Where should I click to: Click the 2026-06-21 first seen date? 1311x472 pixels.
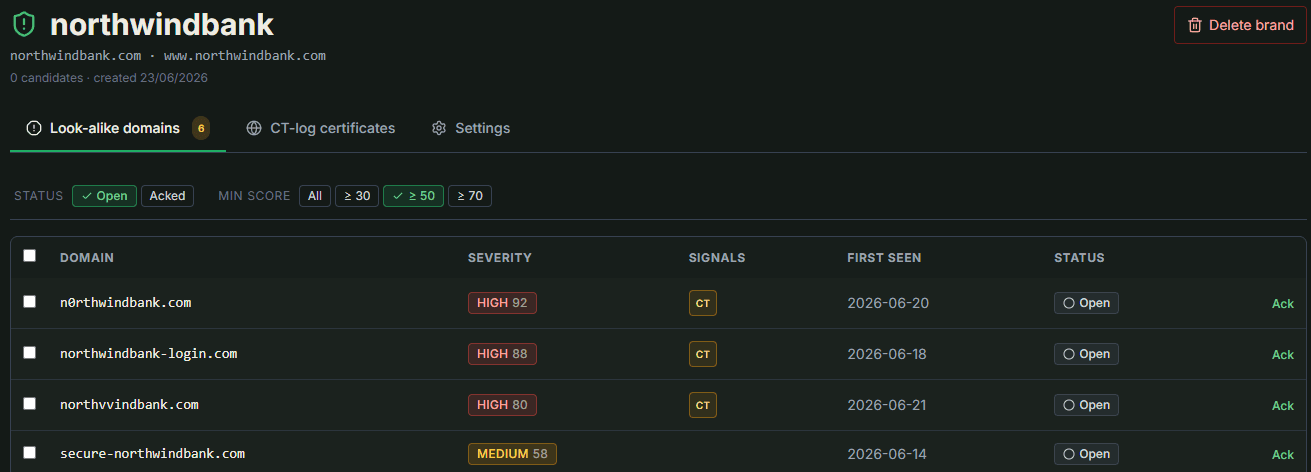(x=888, y=404)
